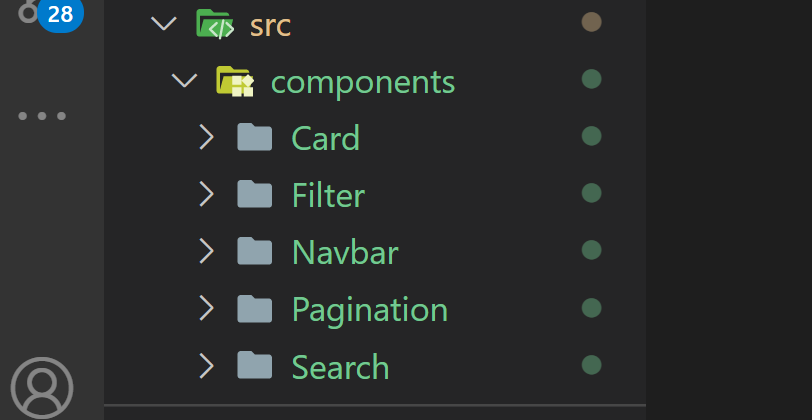
Task: Click the Search folder icon
Action: pyautogui.click(x=254, y=365)
